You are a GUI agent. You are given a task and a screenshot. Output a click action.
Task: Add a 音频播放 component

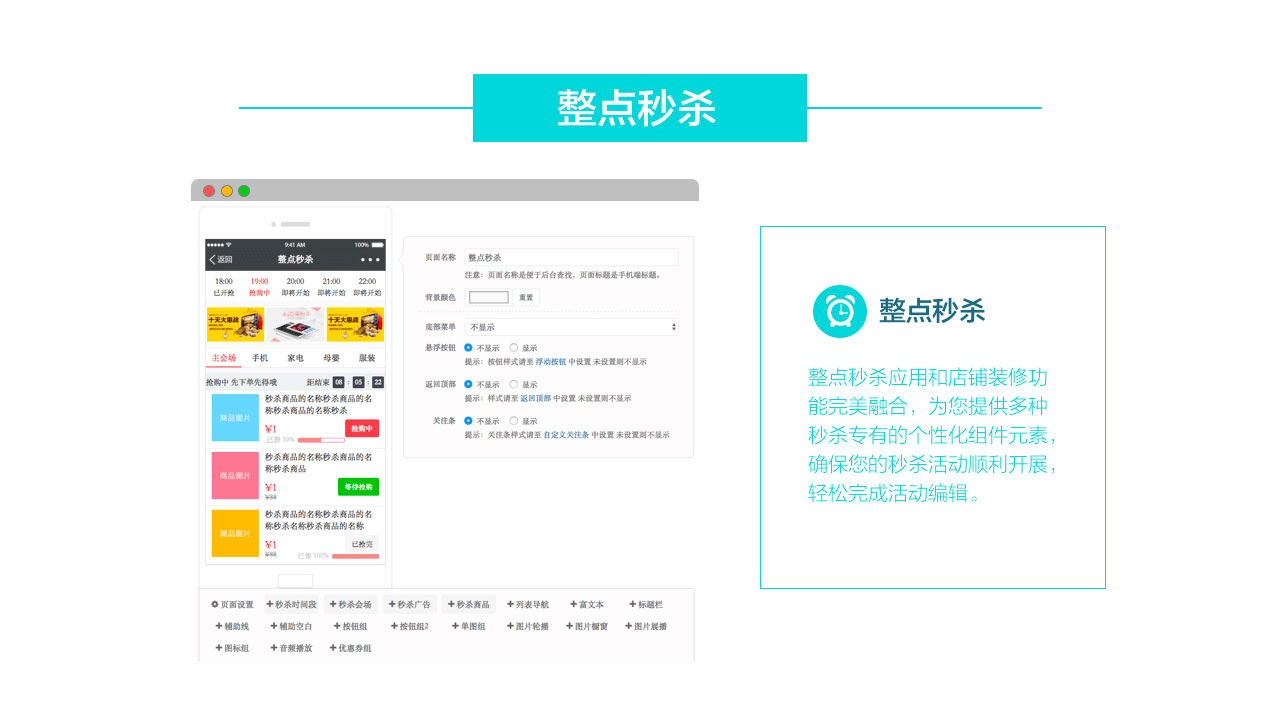(x=291, y=649)
